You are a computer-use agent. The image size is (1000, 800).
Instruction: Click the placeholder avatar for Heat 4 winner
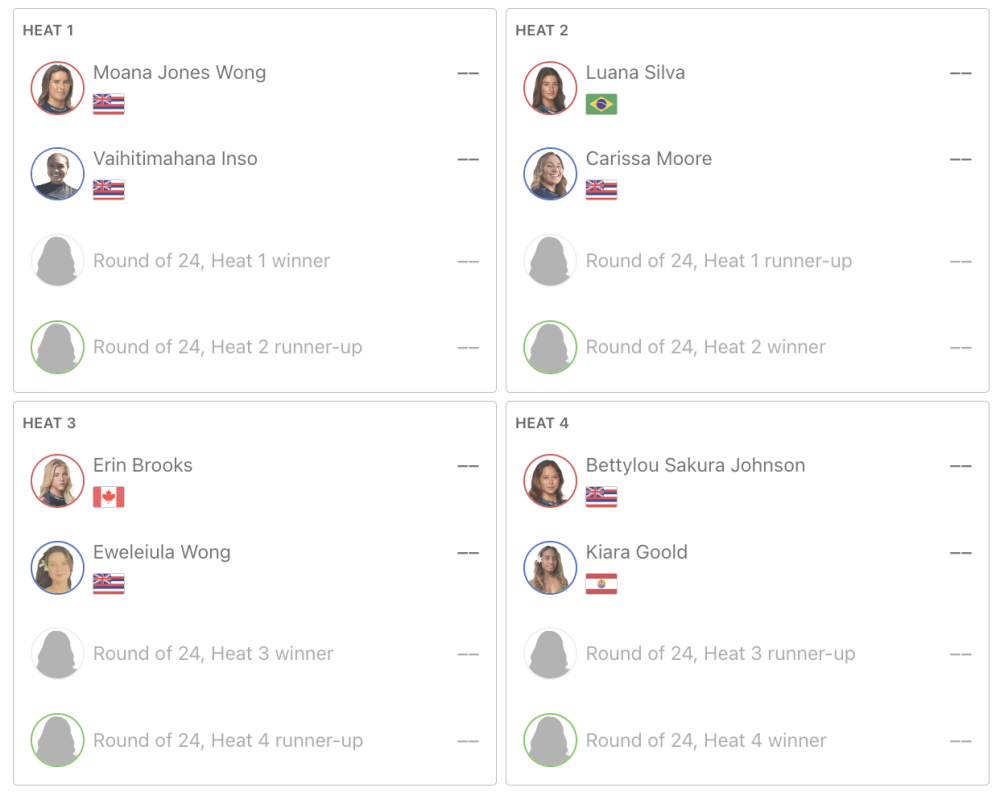pyautogui.click(x=550, y=740)
